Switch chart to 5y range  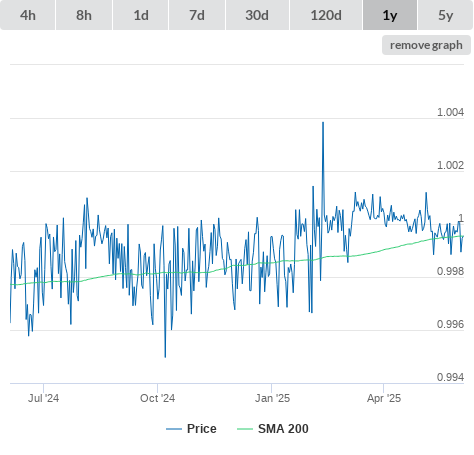[446, 15]
